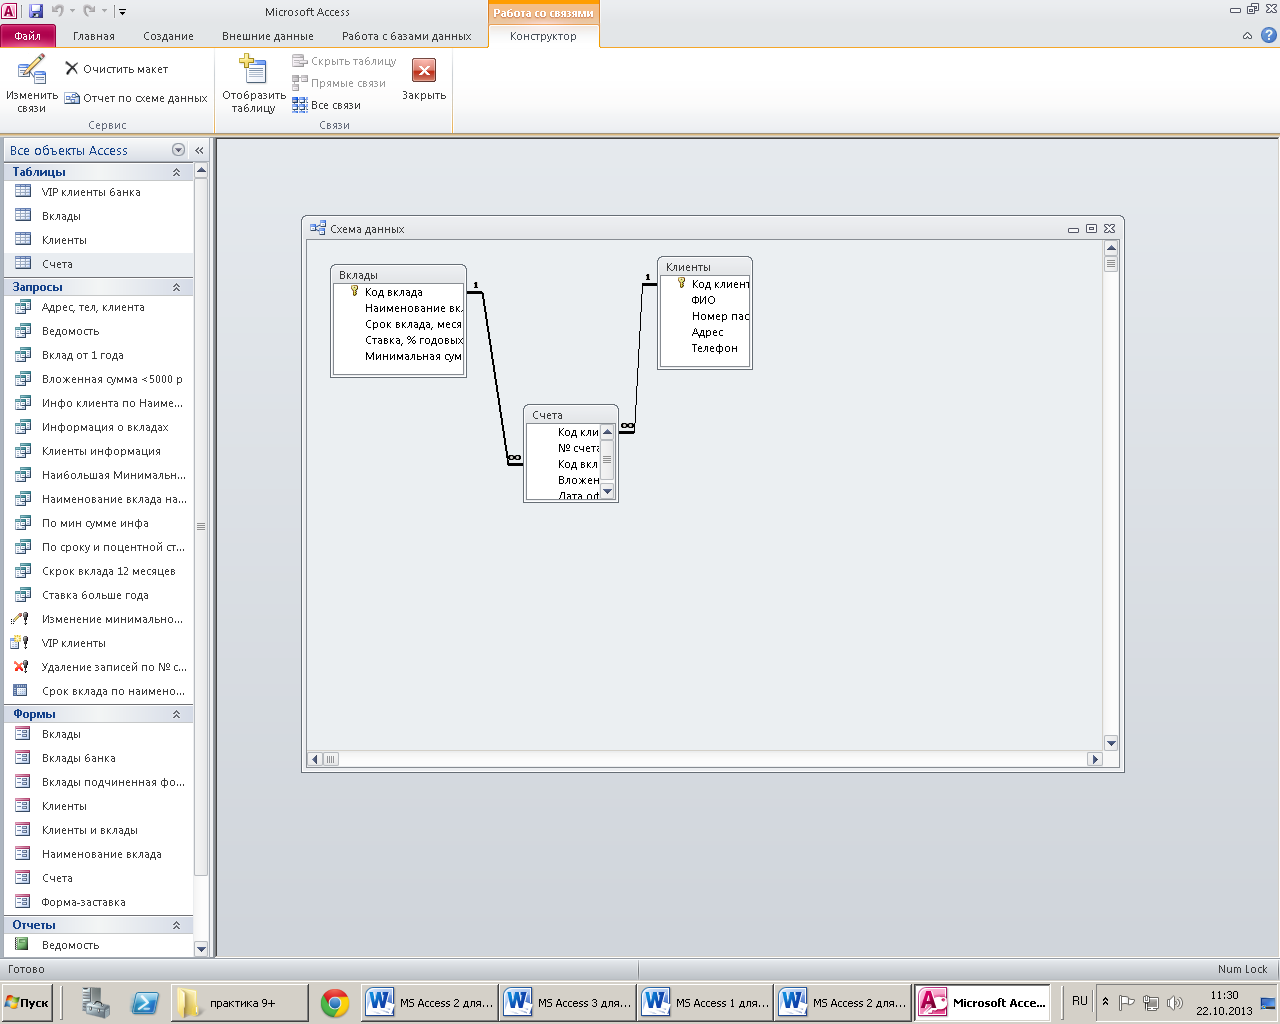Collapse the Таблицы group
The image size is (1280, 1024).
[176, 172]
